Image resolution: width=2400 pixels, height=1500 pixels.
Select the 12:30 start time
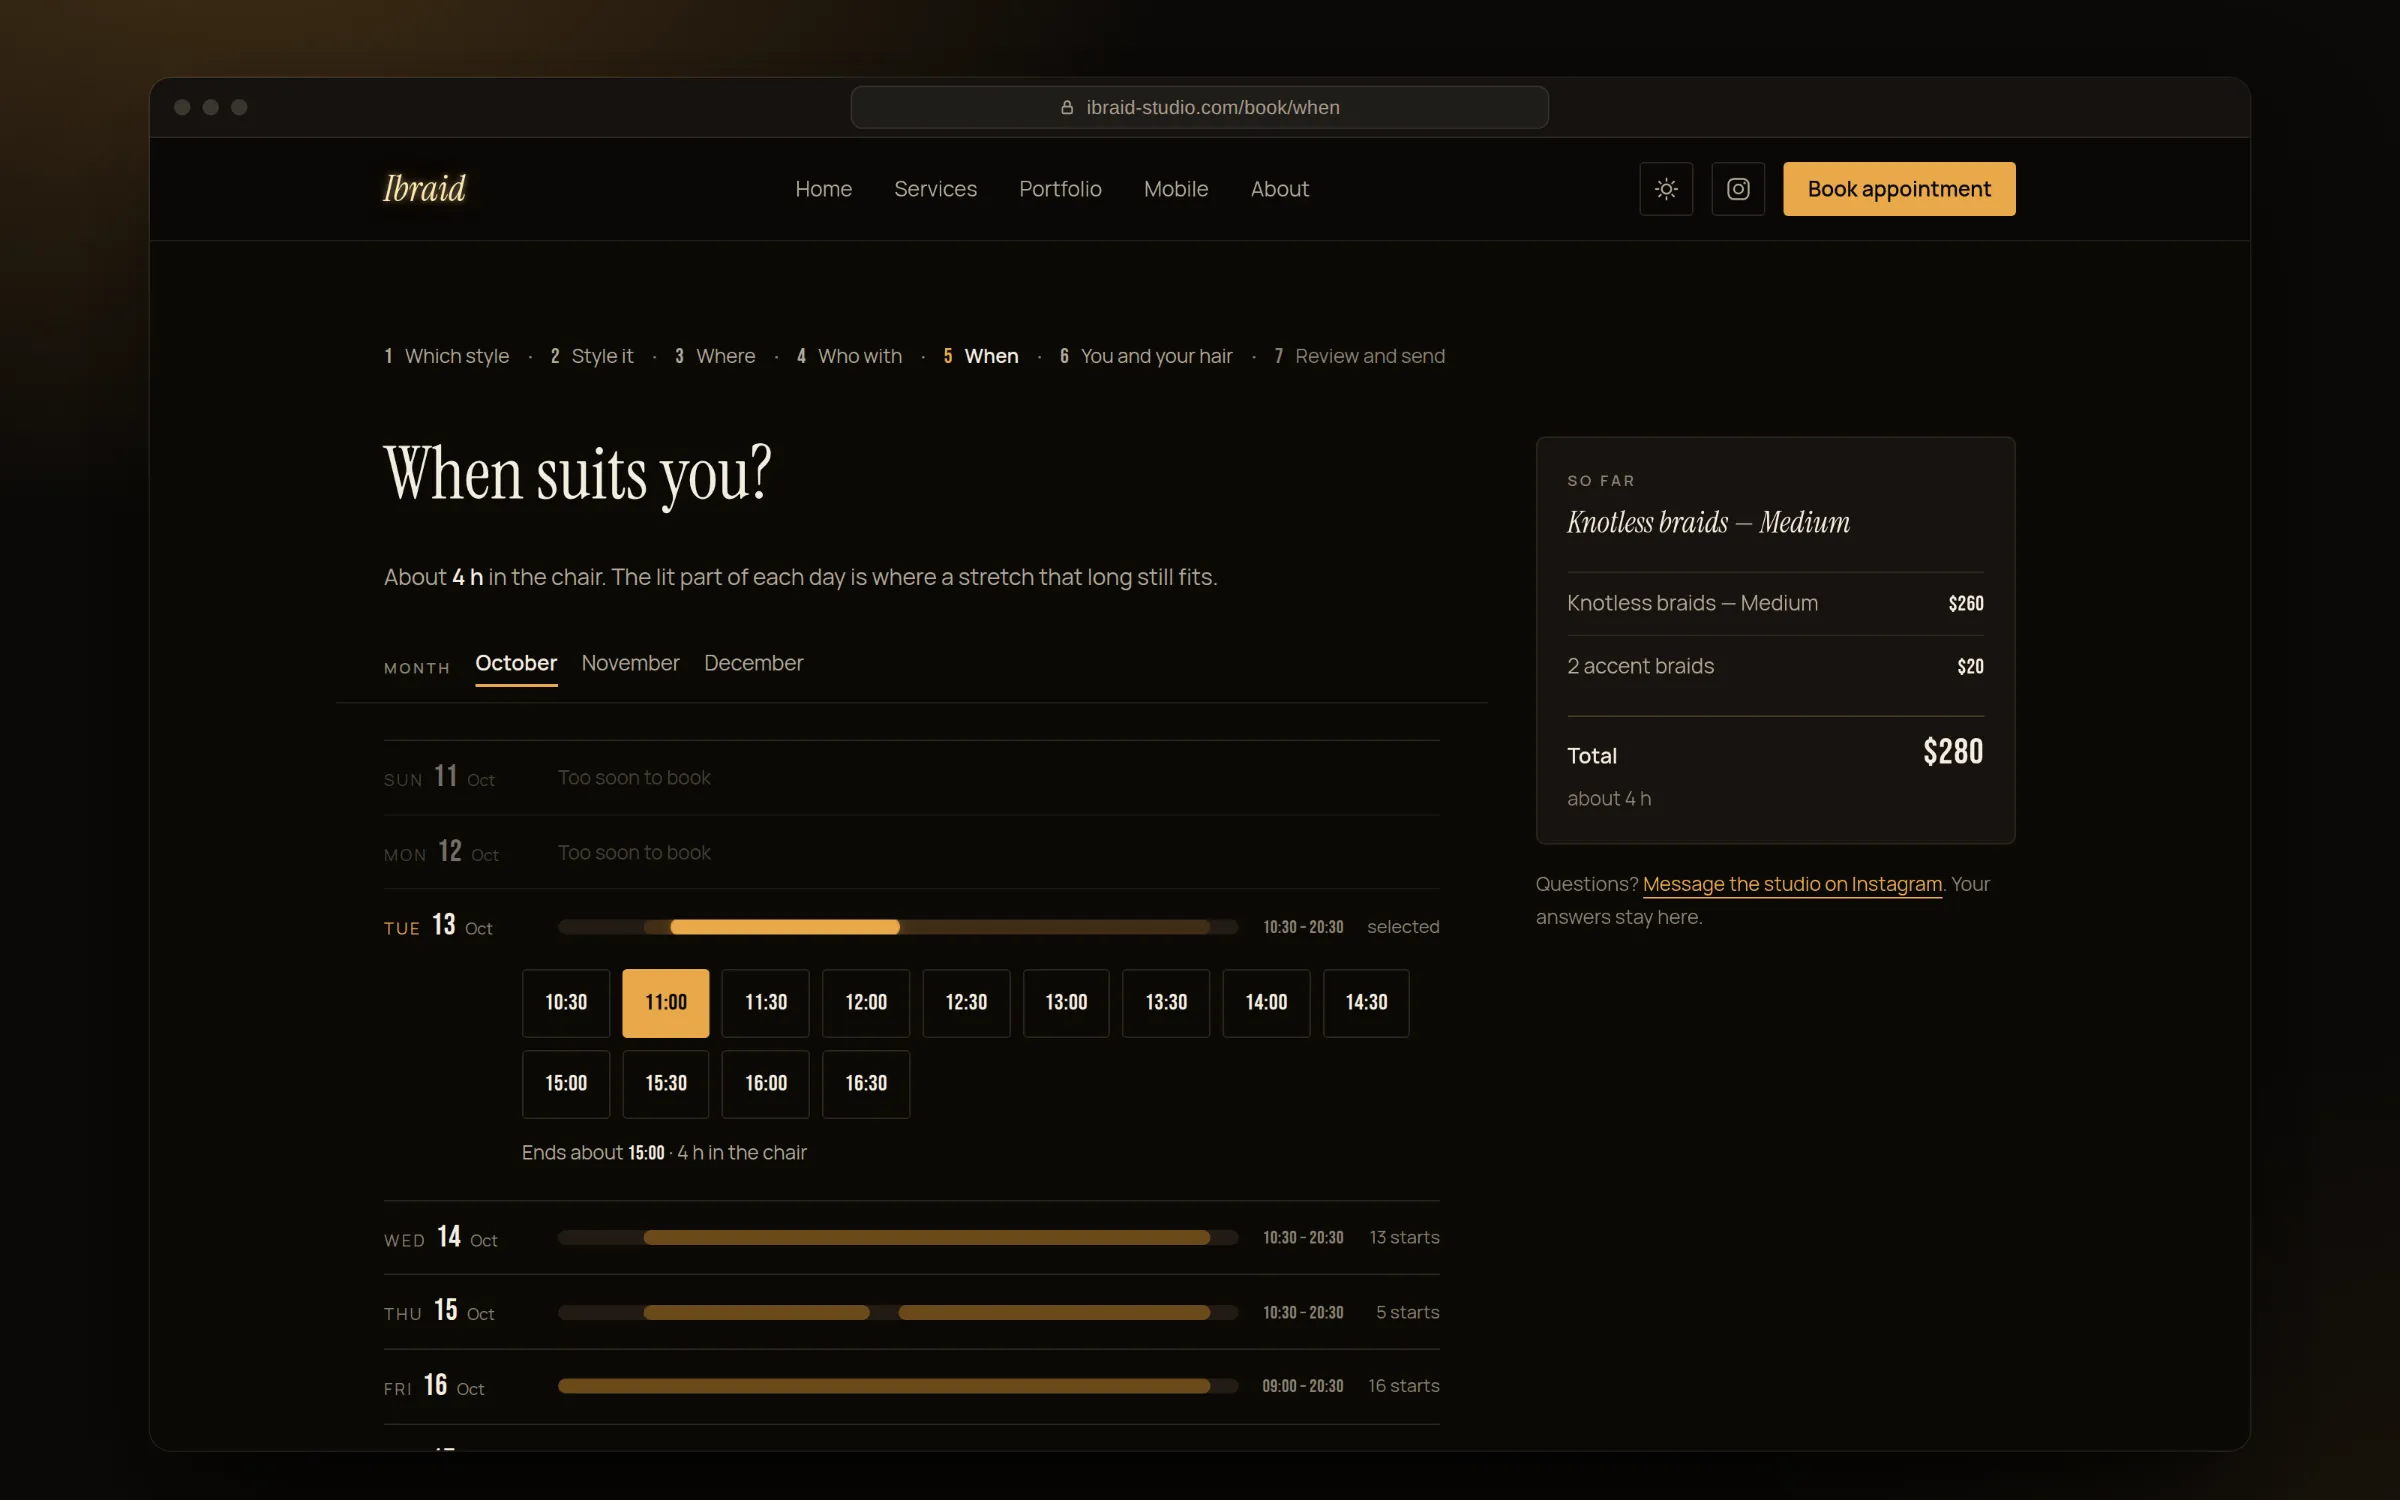(x=966, y=1003)
